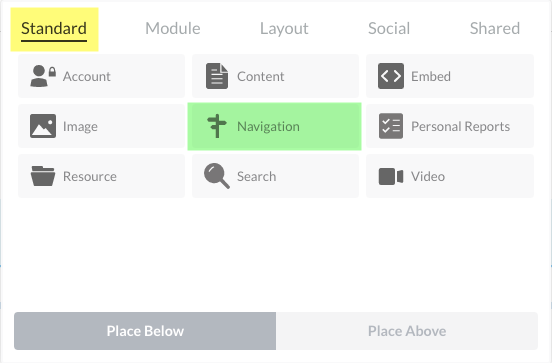Choose the Personal Reports checklist icon
552x363 pixels.
[x=391, y=126]
